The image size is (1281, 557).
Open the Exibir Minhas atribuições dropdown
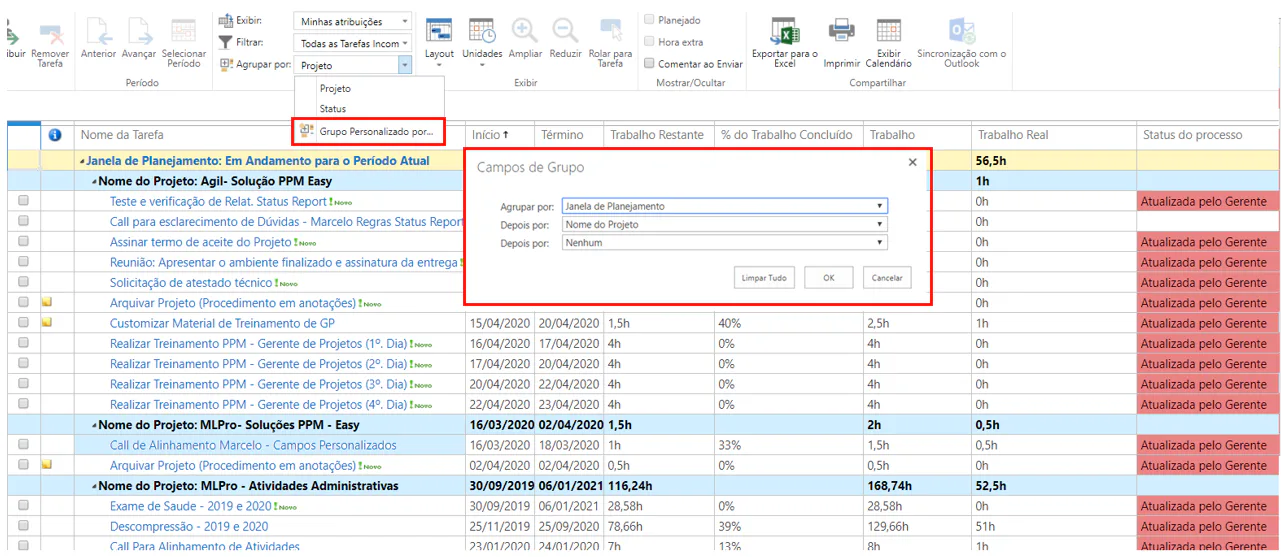click(x=354, y=21)
